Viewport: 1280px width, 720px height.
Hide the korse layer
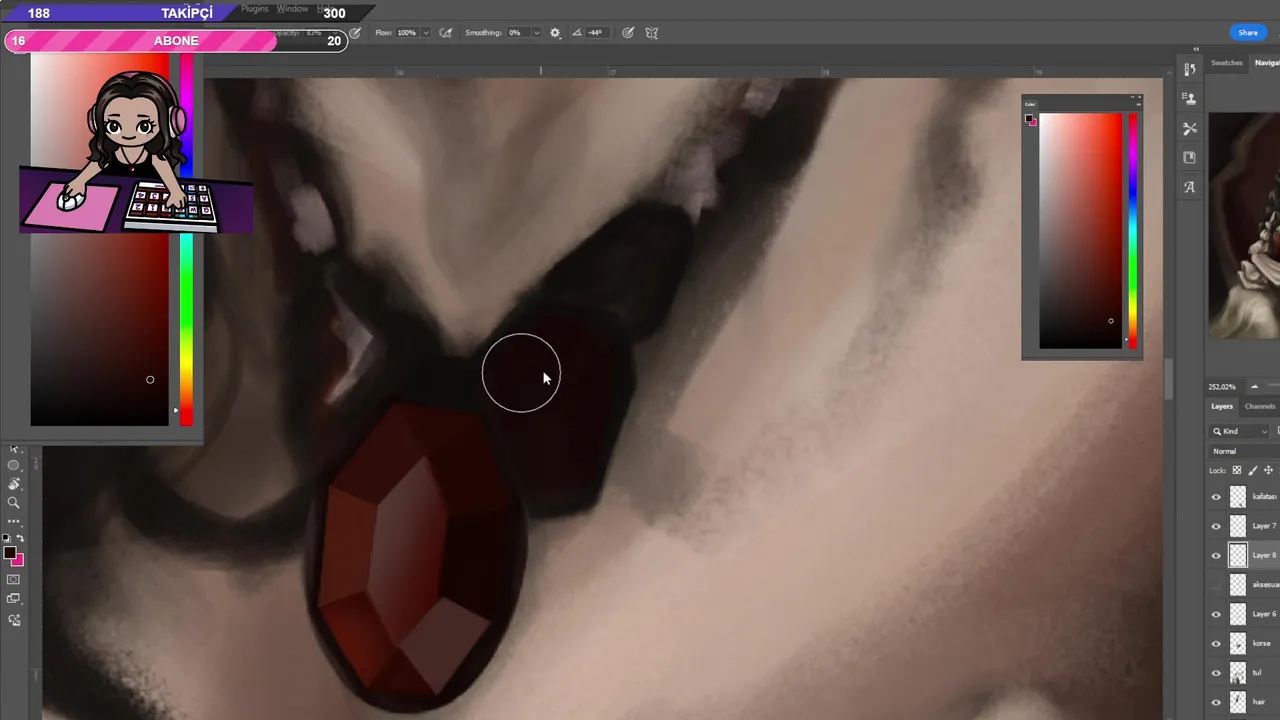point(1216,643)
